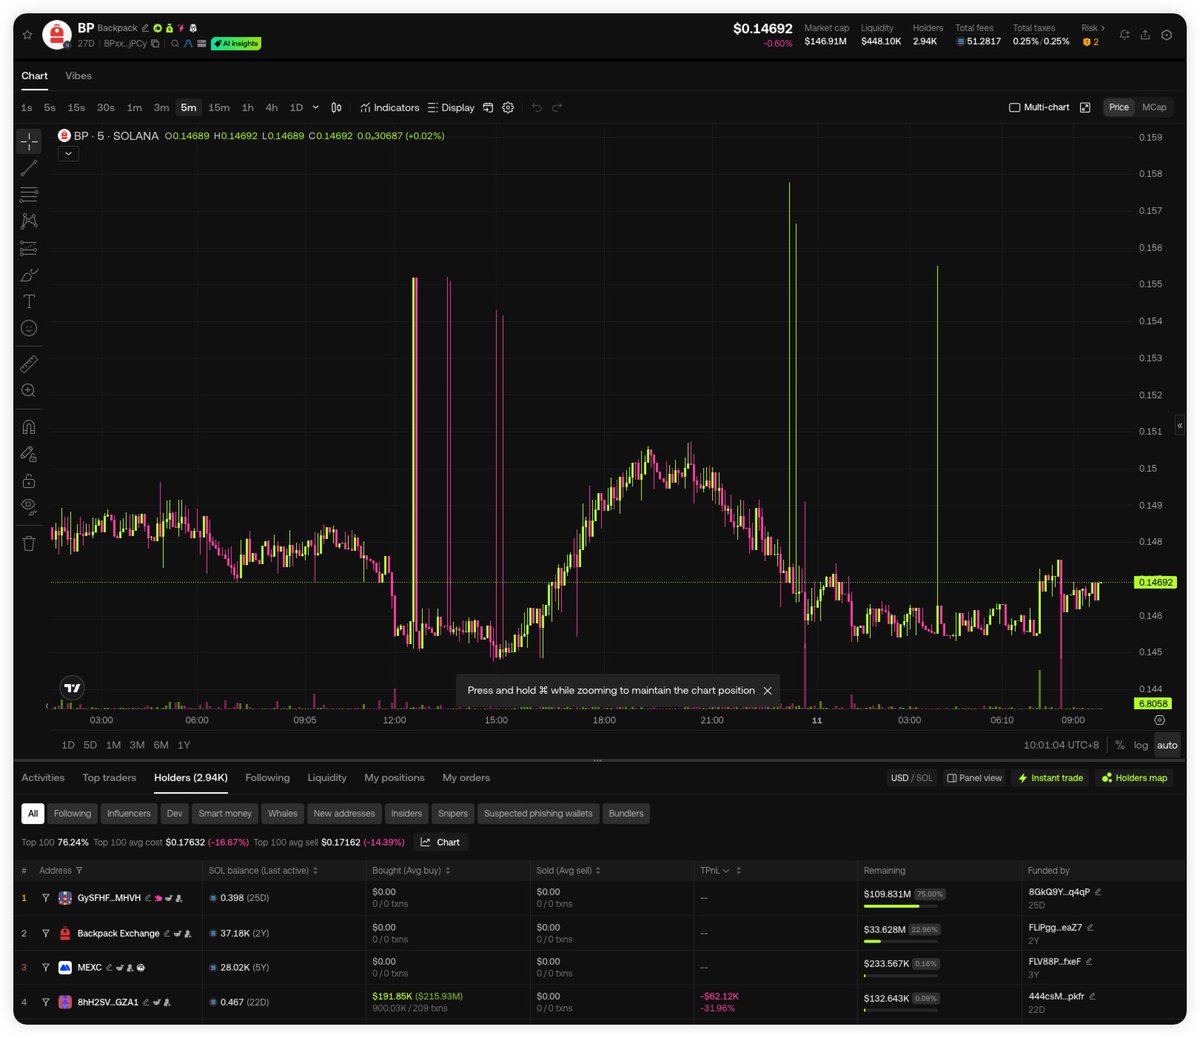
Task: Collapse the right side panel arrow
Action: pos(1180,426)
